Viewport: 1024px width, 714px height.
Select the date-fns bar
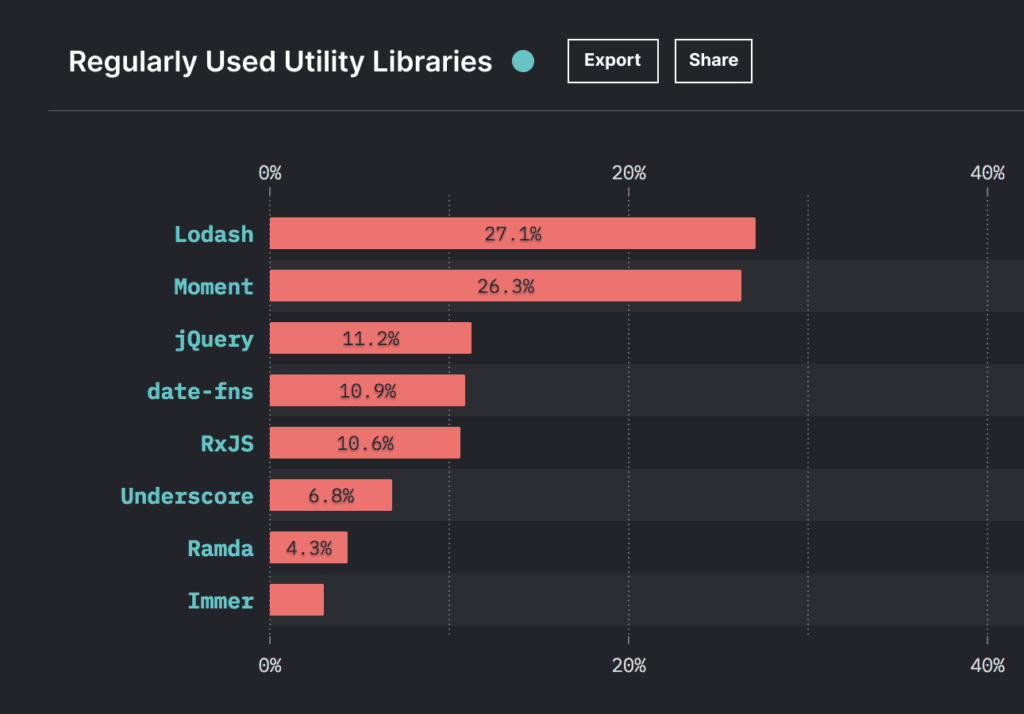click(x=365, y=390)
